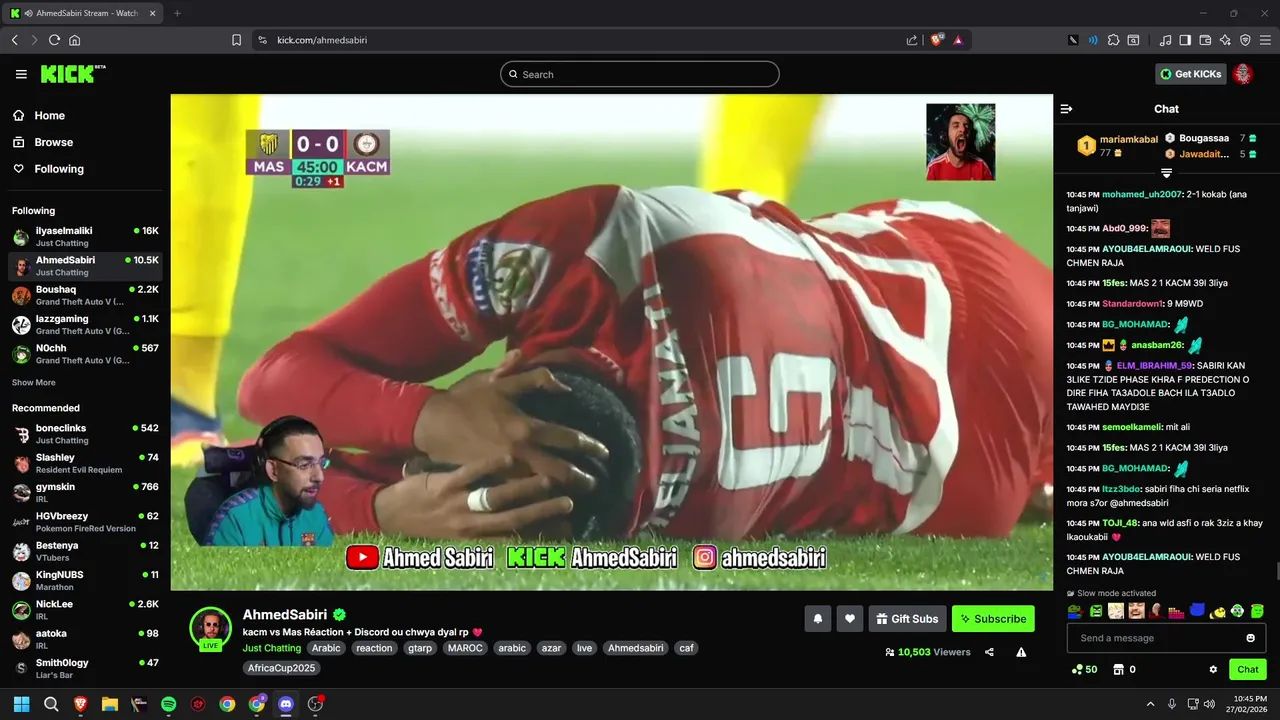The height and width of the screenshot is (720, 1280).
Task: Click the Get KICKs button
Action: pyautogui.click(x=1191, y=74)
